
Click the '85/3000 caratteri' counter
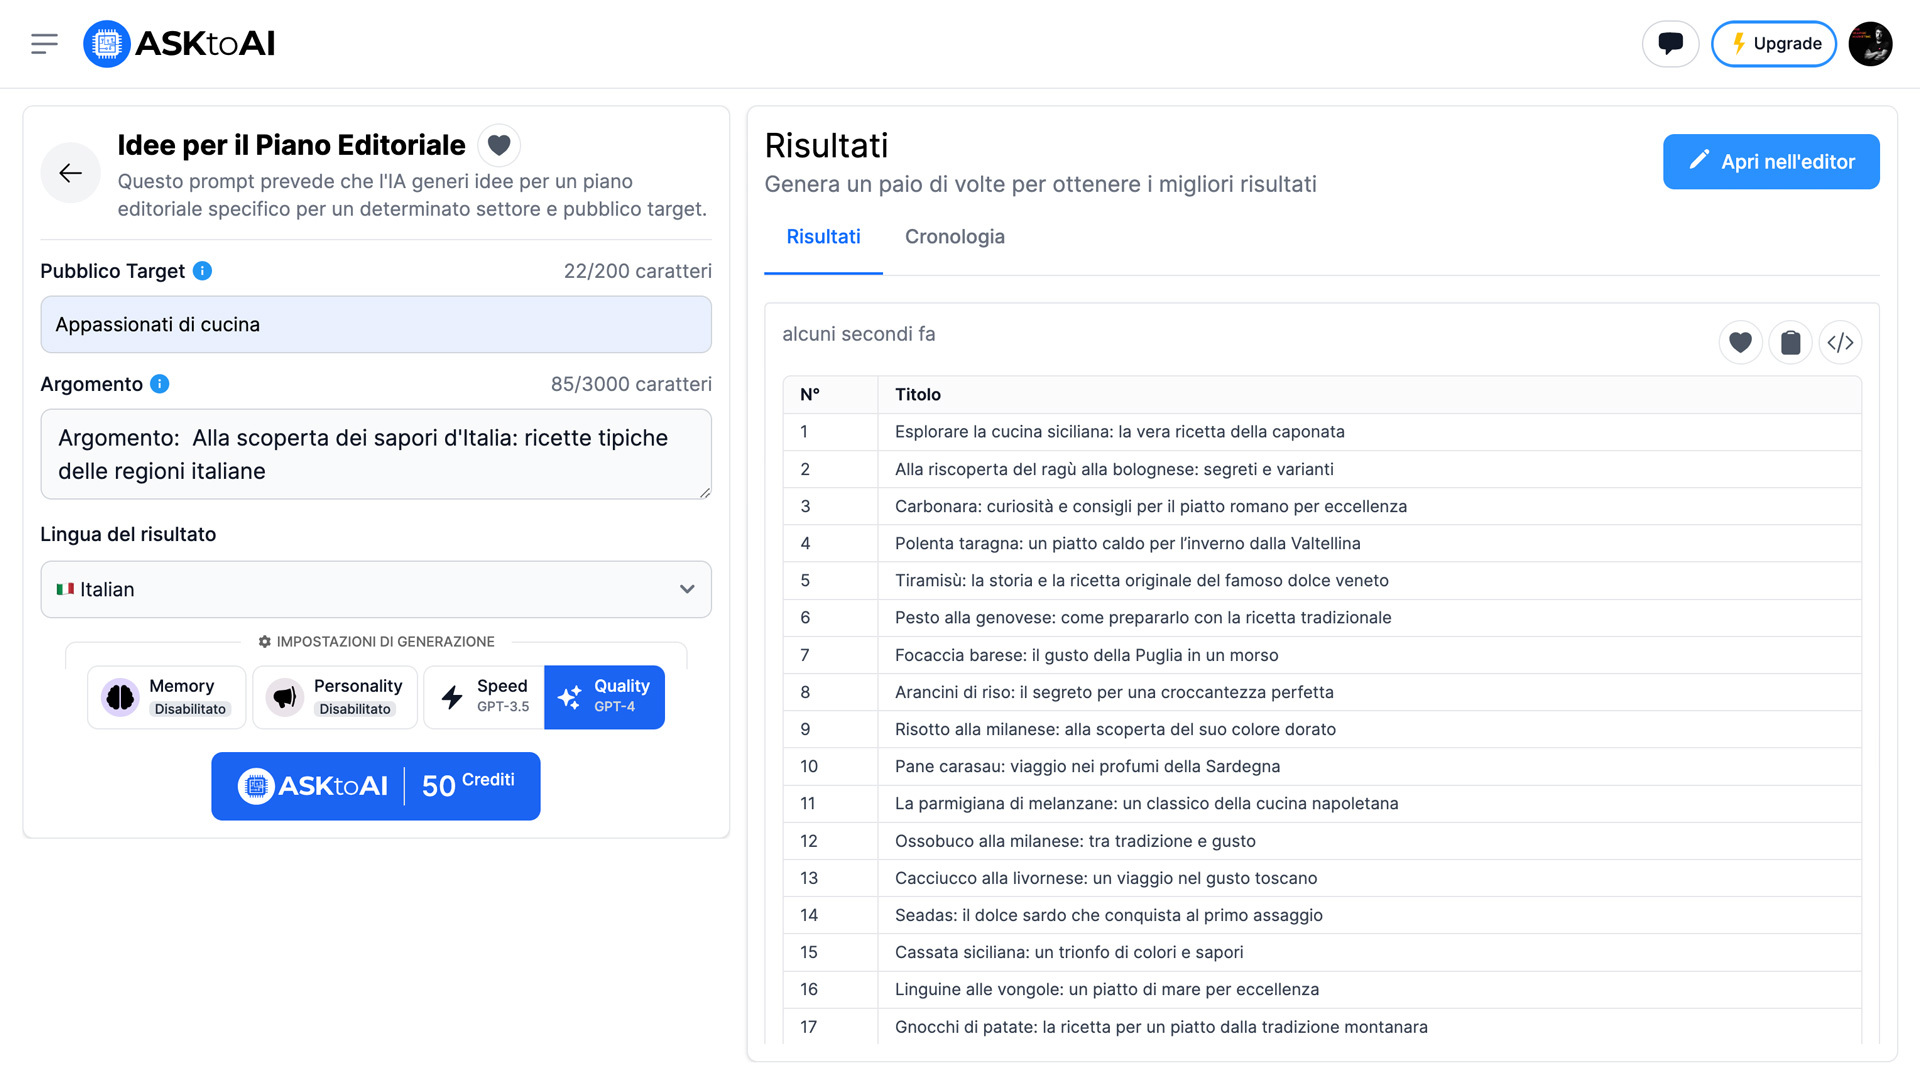[631, 384]
